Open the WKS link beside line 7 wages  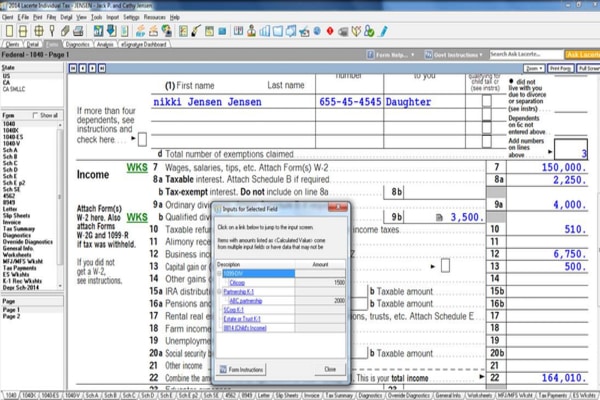click(x=137, y=168)
